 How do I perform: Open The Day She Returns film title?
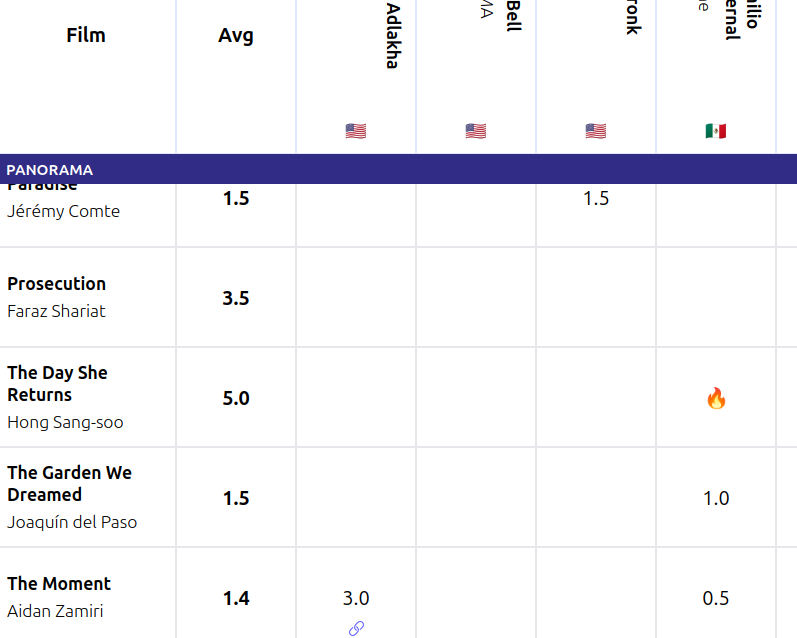(57, 384)
